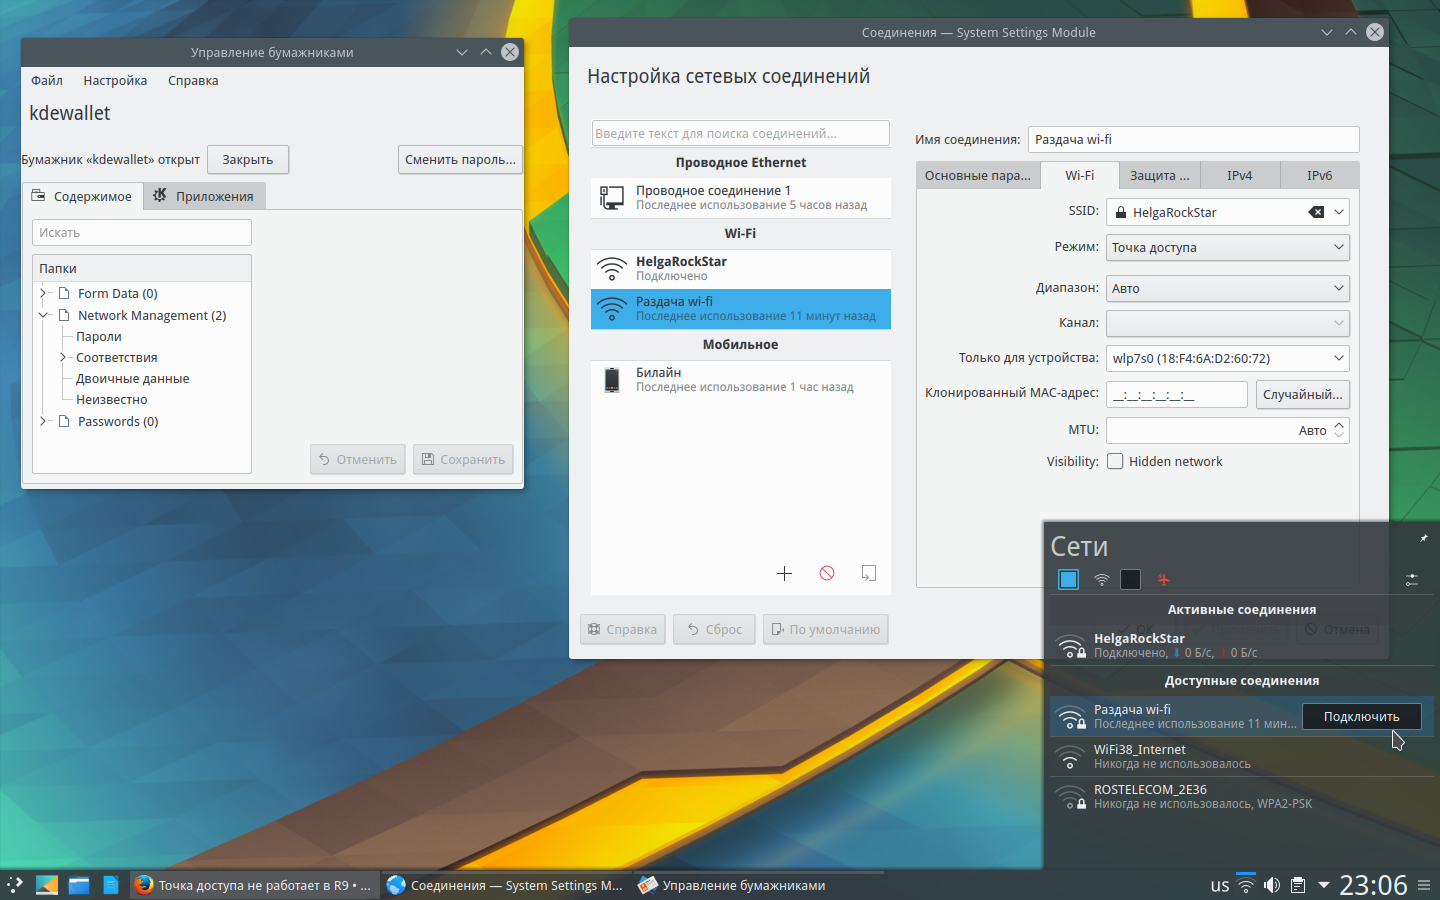Screen dimensions: 1440x900
Task: Click Закрыть to close the wallet
Action: tap(248, 159)
